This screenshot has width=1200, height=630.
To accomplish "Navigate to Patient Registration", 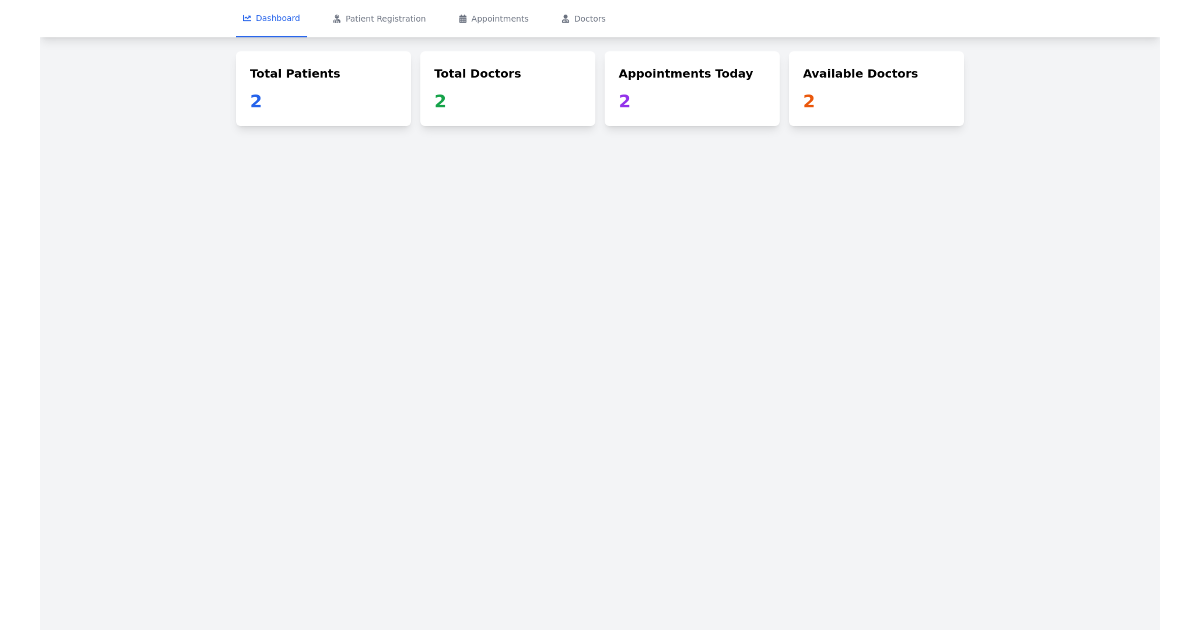I will coord(379,18).
